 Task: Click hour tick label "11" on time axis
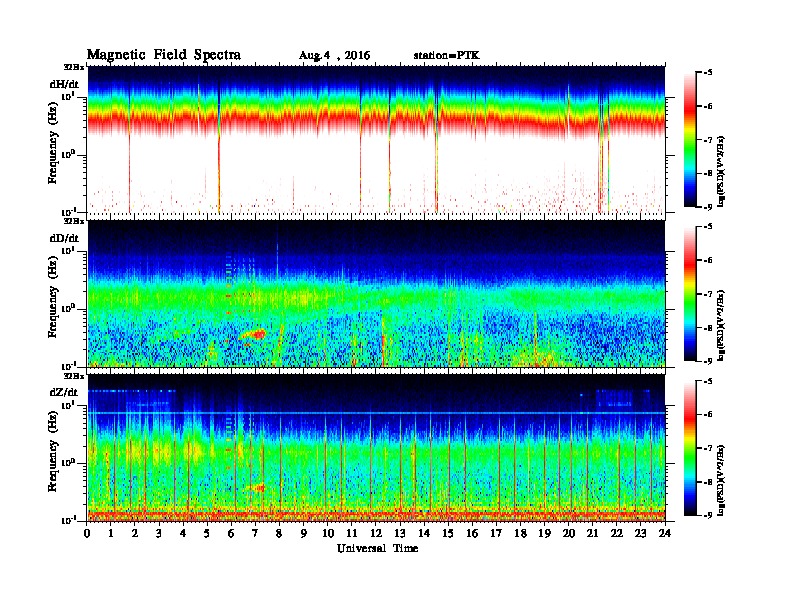coord(352,533)
